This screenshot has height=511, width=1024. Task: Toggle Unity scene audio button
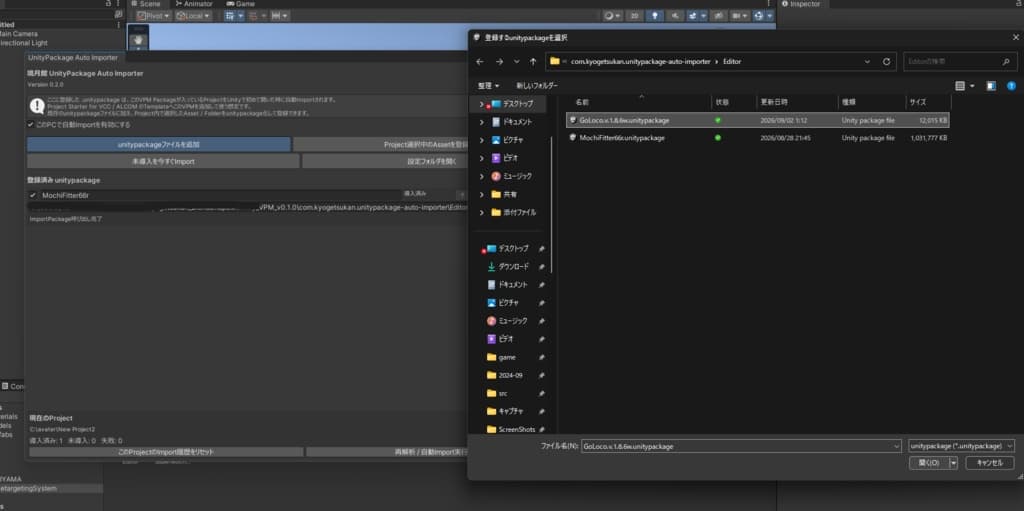pos(674,16)
